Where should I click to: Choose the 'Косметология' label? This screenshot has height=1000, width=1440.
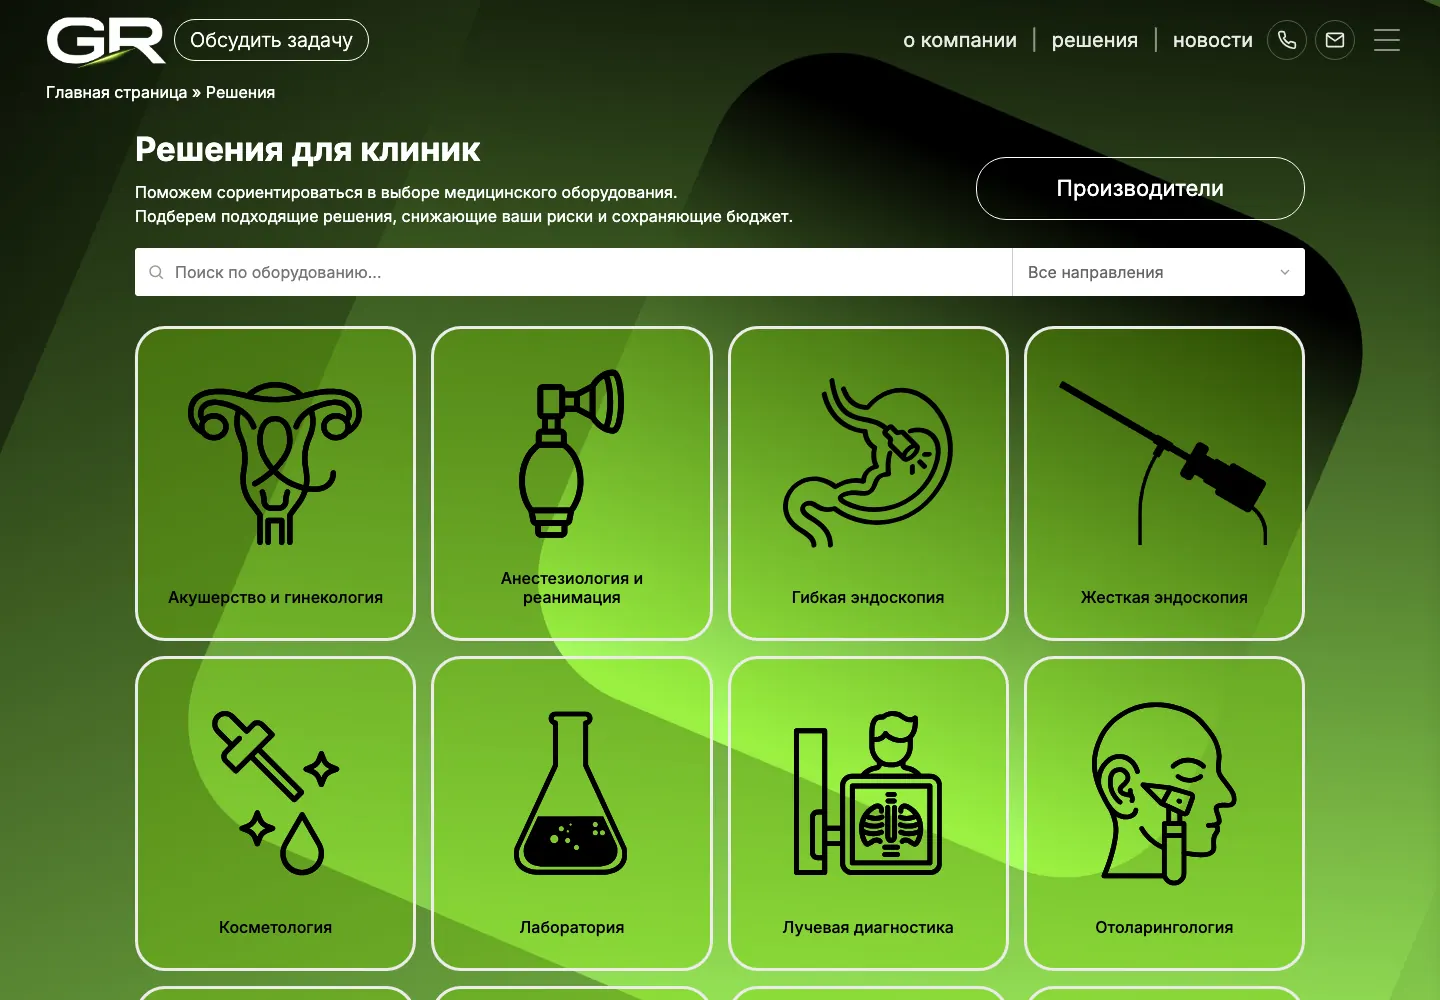click(275, 927)
